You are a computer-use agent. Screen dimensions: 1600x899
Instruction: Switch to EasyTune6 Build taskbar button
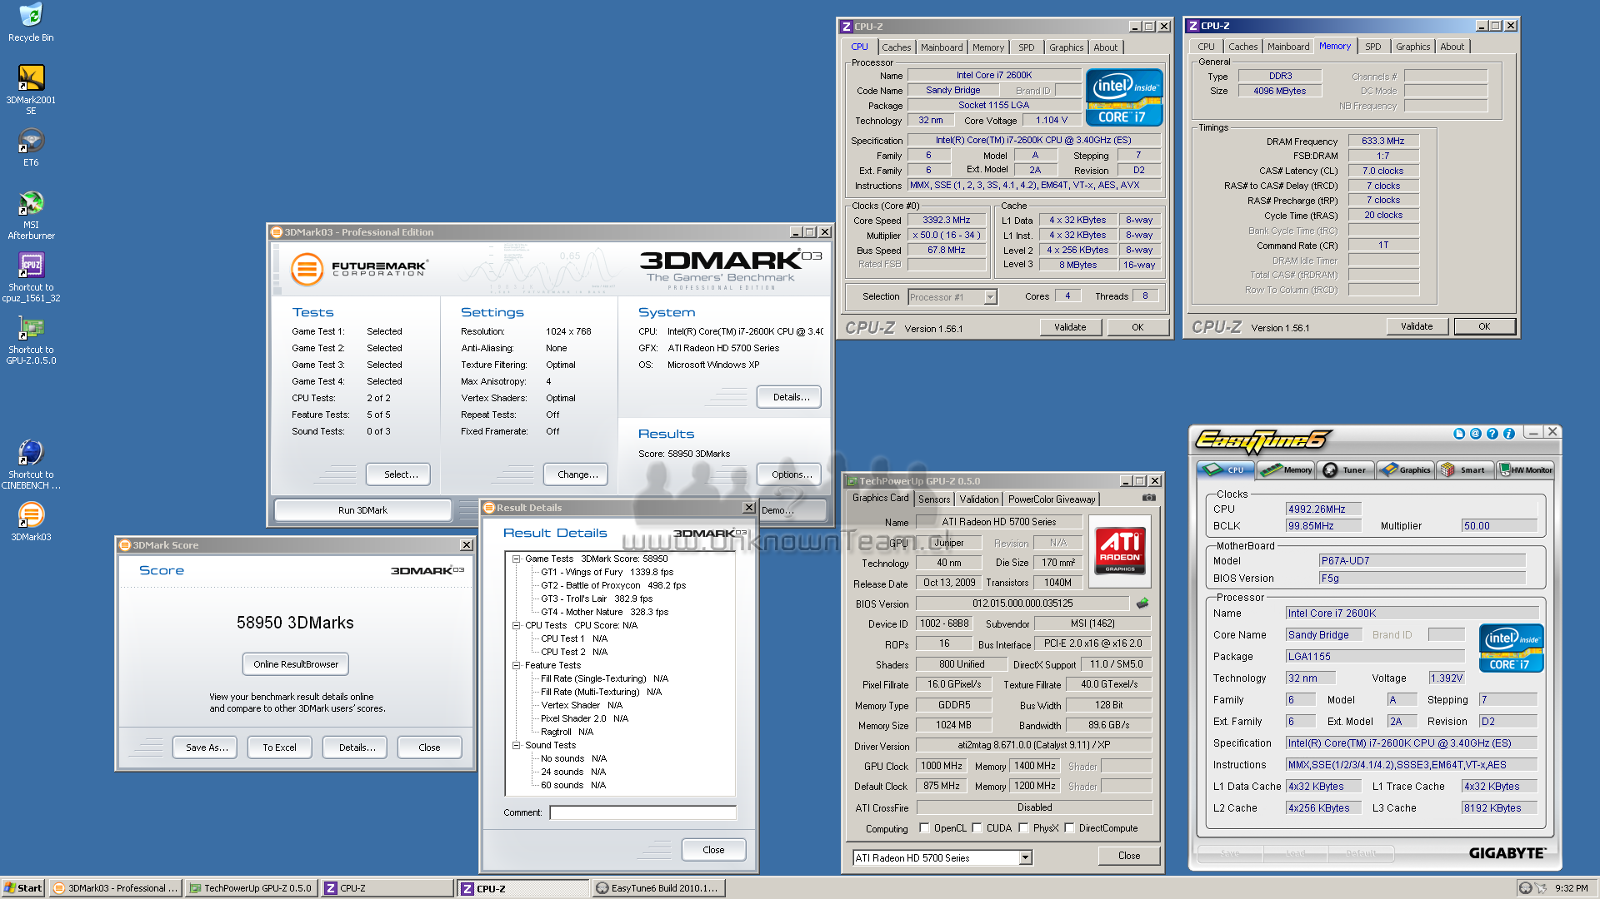point(658,888)
